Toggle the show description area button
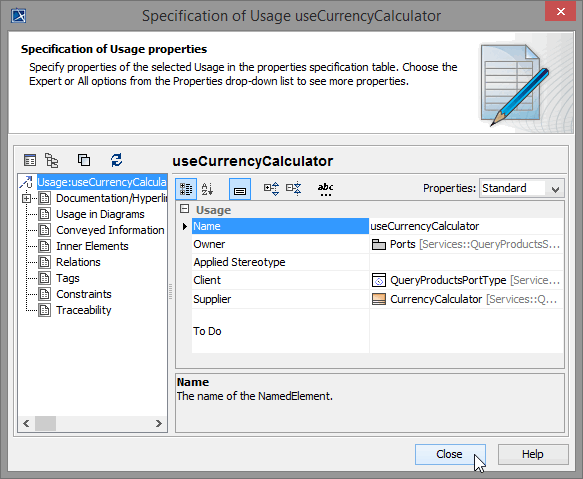 click(x=240, y=189)
